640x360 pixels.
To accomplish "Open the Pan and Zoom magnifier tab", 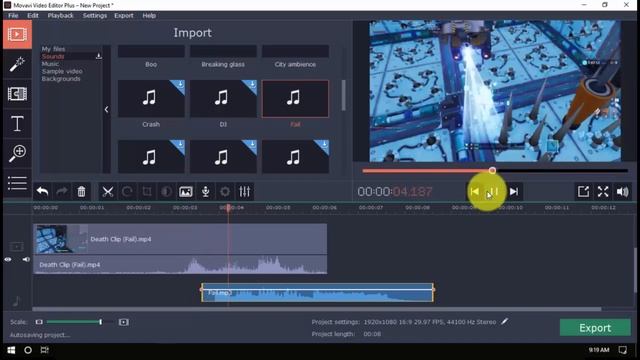I will point(17,153).
